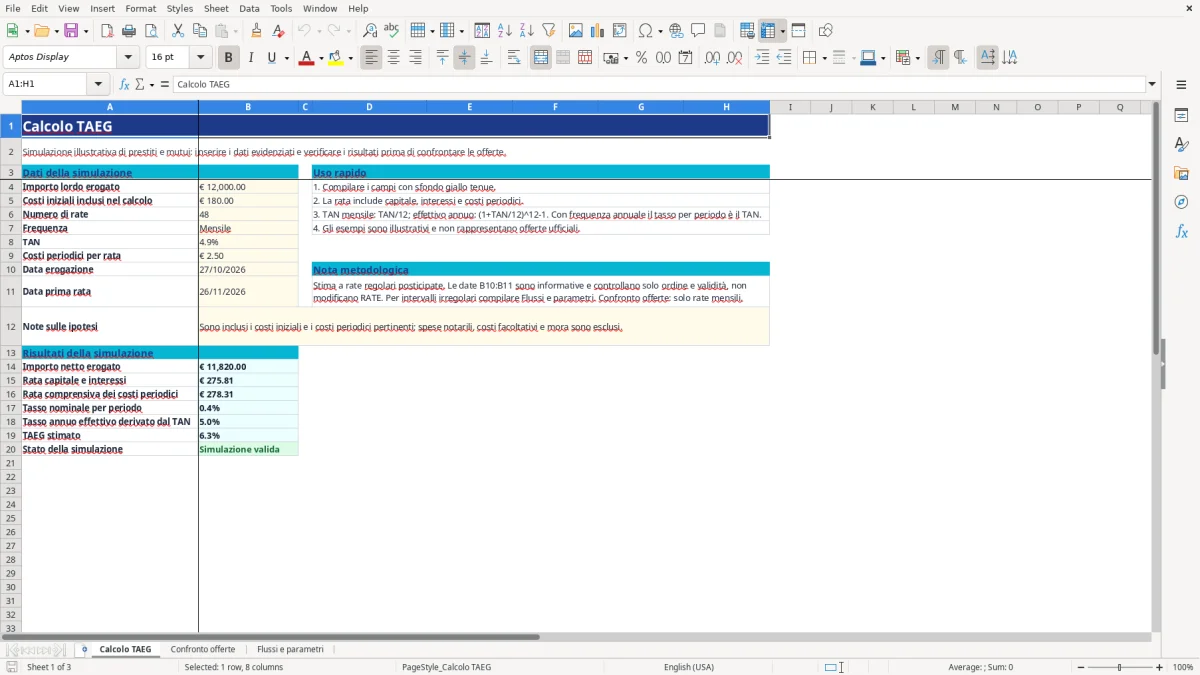Open the Sheet menu
The image size is (1200, 675).
(216, 8)
